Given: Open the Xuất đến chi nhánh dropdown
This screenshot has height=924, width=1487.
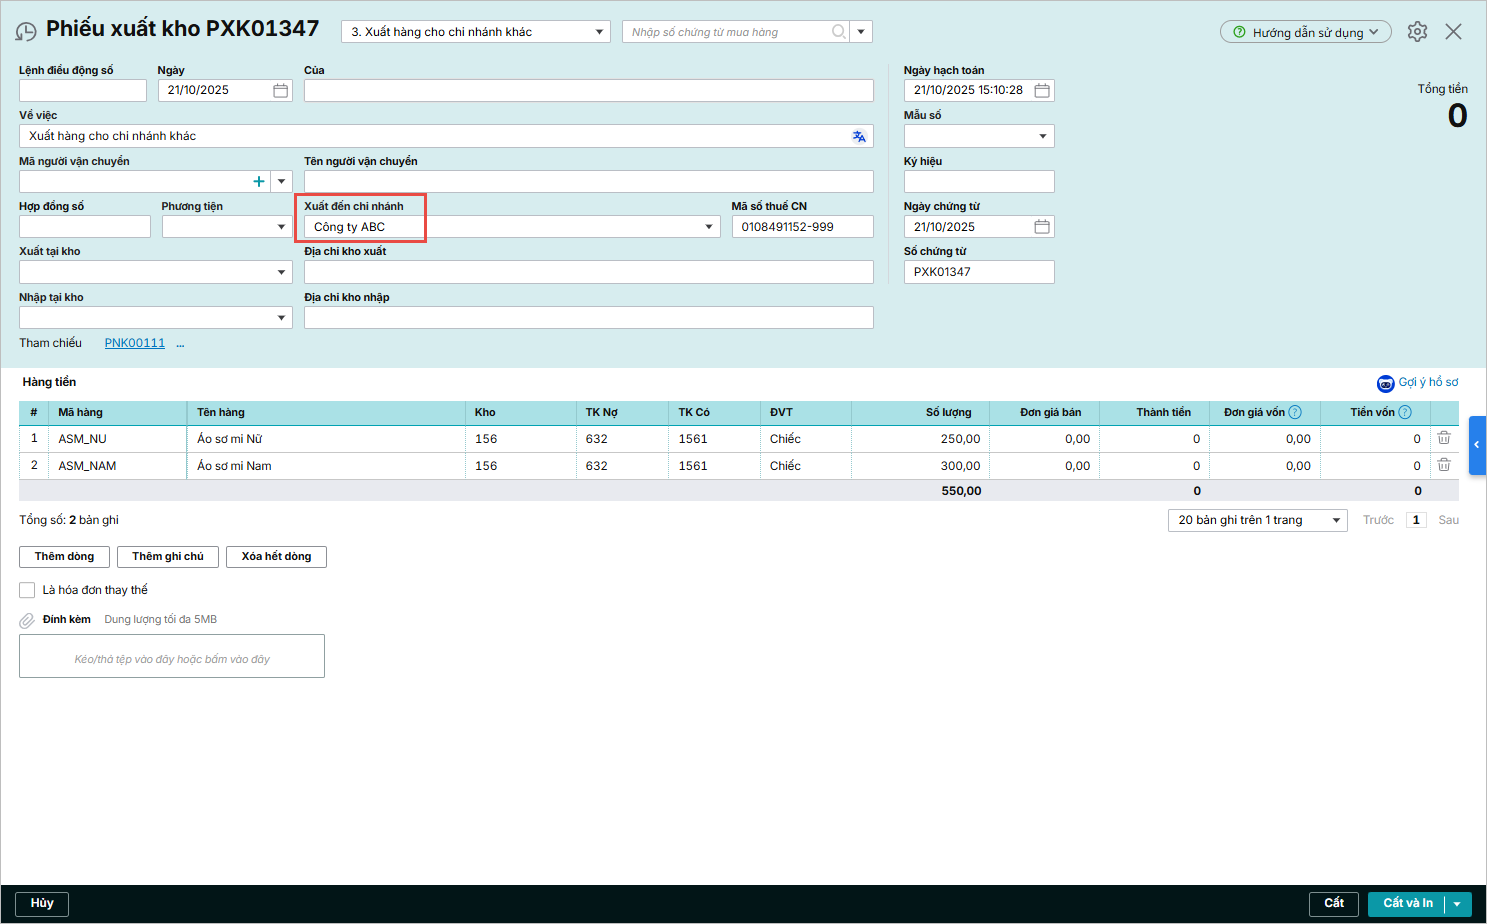Looking at the screenshot, I should coord(709,227).
